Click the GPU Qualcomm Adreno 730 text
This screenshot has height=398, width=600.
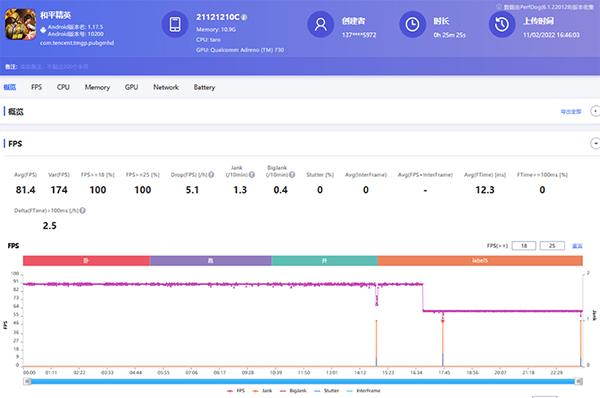point(240,50)
